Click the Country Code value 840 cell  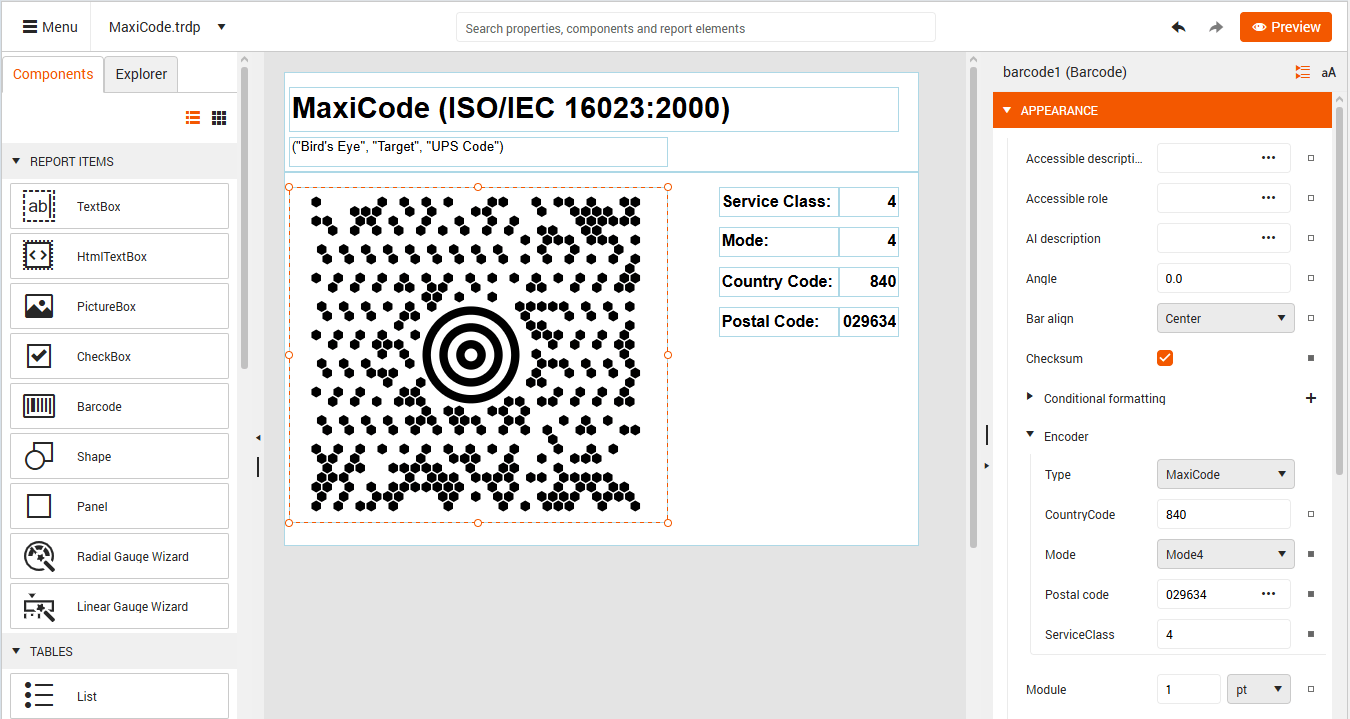pyautogui.click(x=868, y=281)
